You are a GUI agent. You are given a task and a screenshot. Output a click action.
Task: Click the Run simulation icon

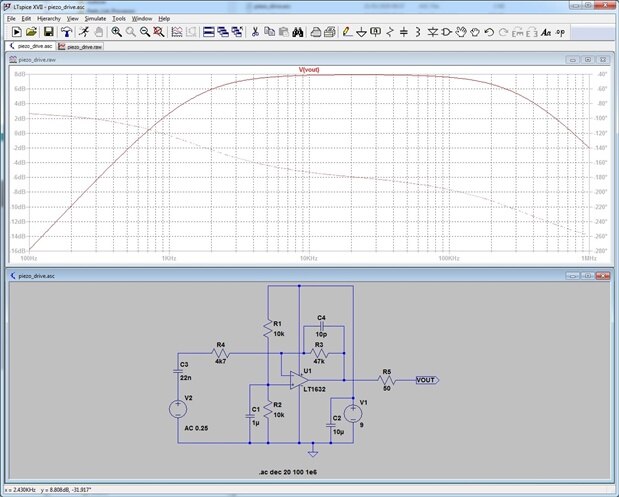point(86,32)
